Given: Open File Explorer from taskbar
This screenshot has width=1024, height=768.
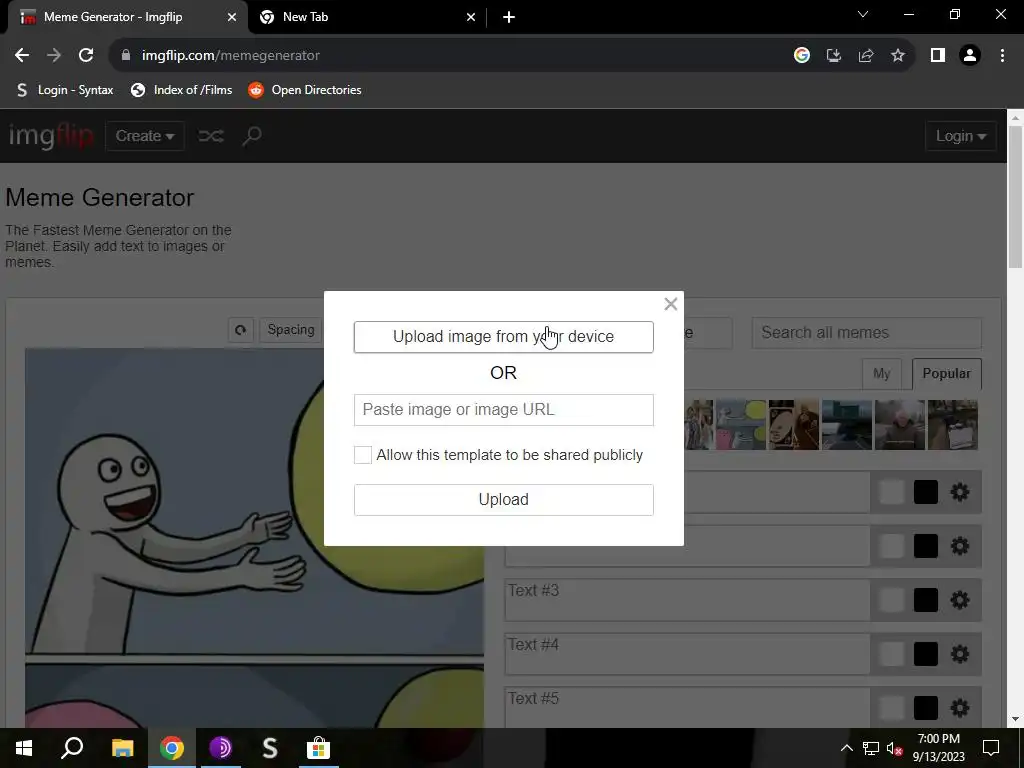Looking at the screenshot, I should (x=122, y=748).
